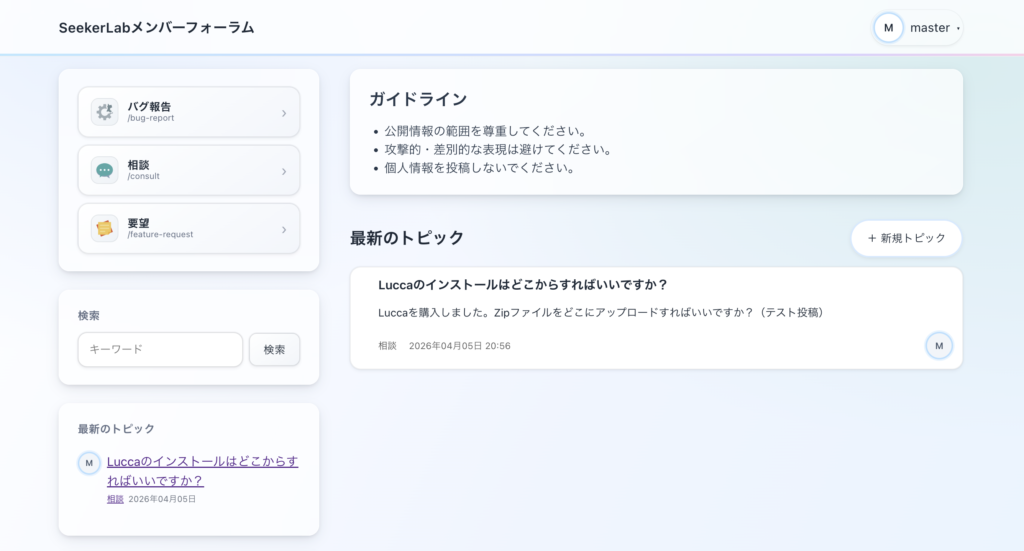Click the master avatar in the header

(888, 28)
